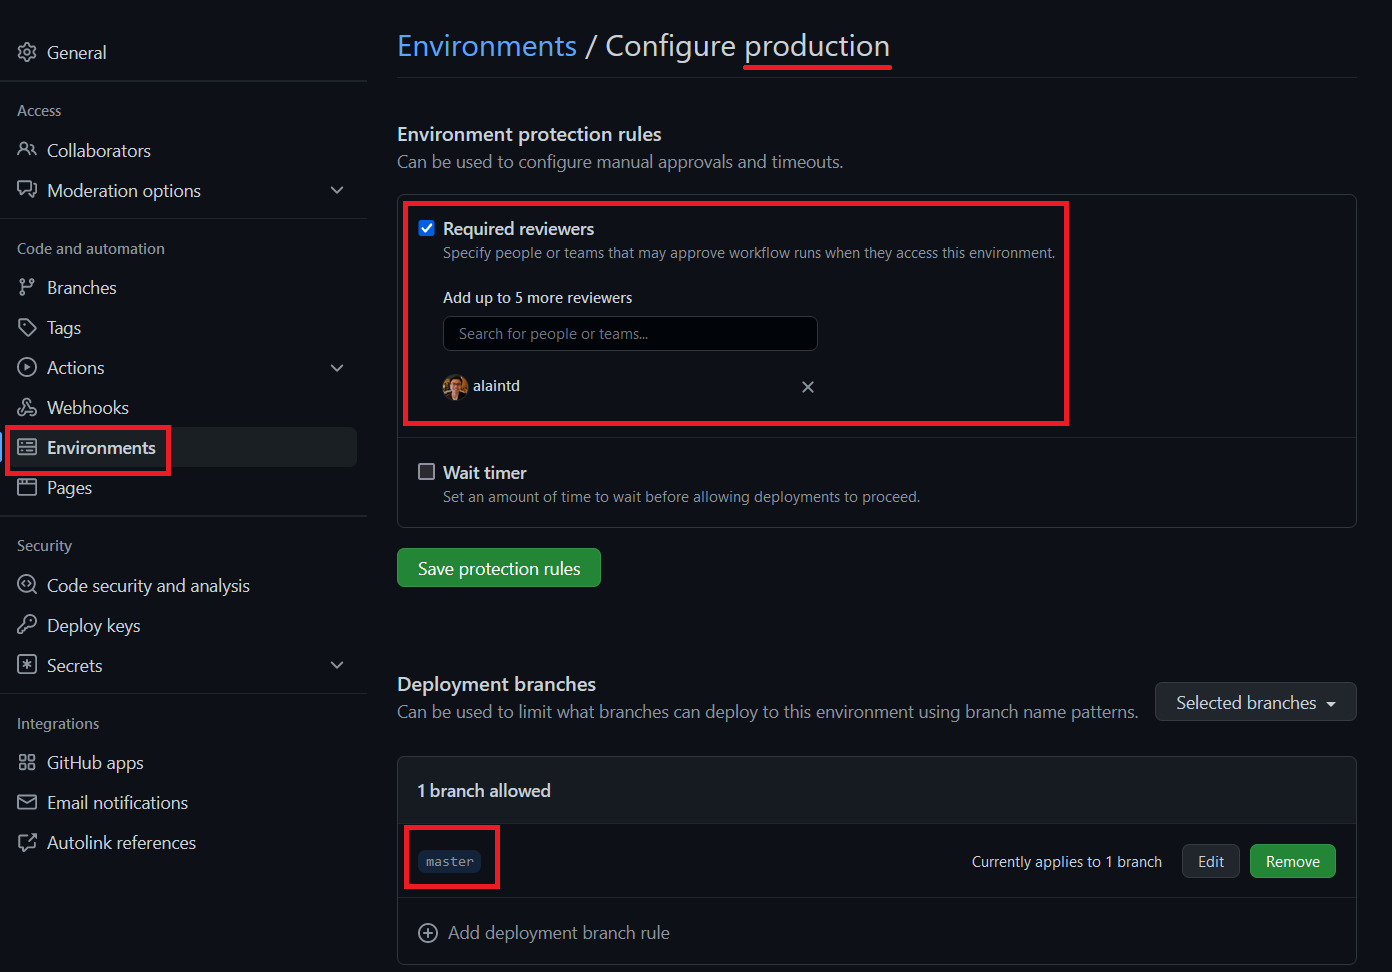1392x972 pixels.
Task: Open the Pages settings item
Action: tap(69, 488)
